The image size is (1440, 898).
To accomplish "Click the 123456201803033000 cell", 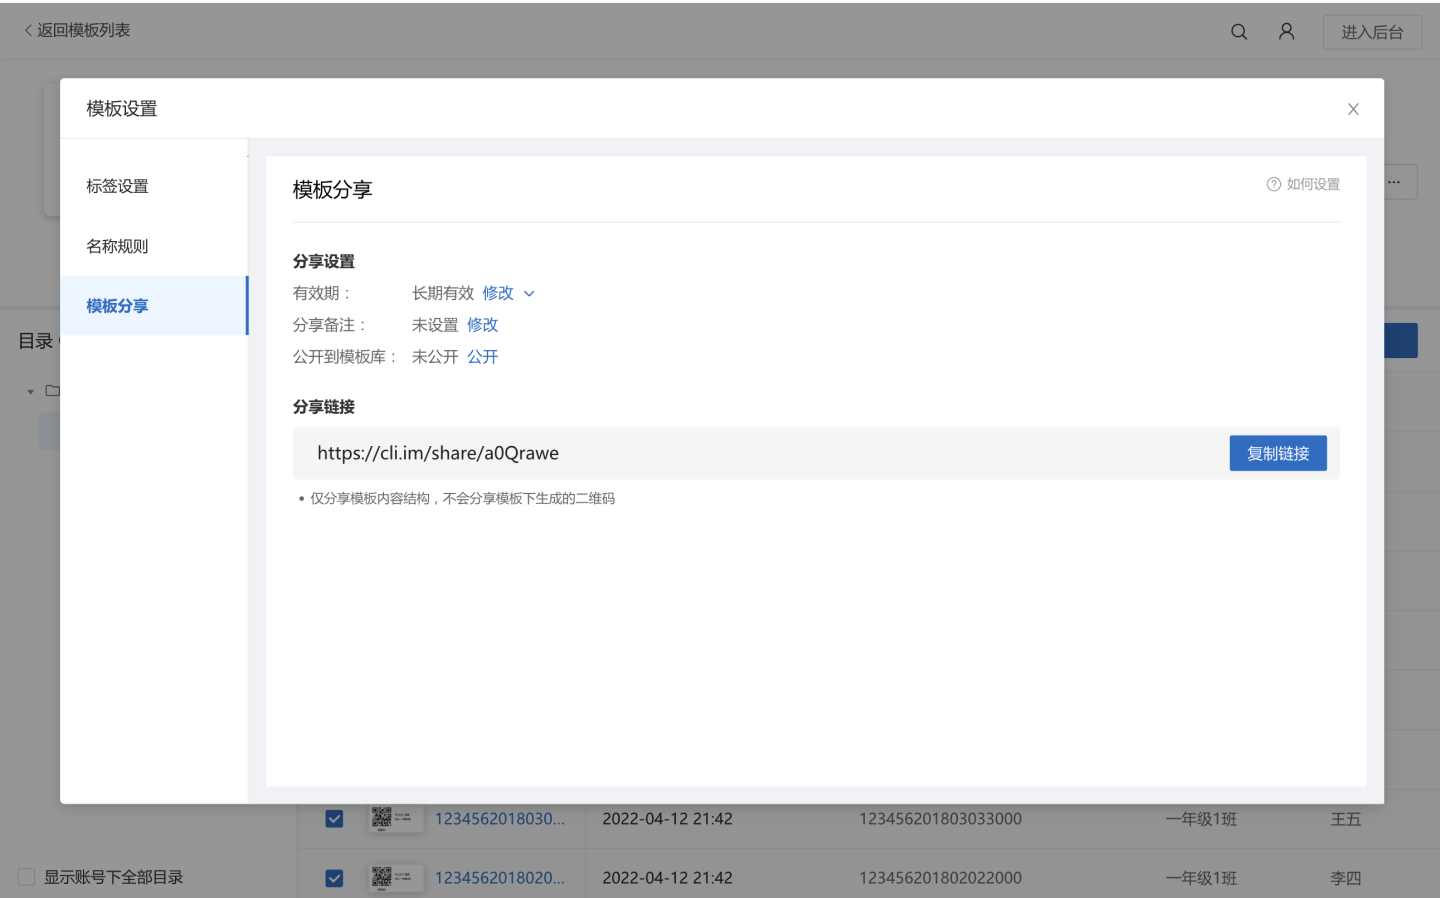I will click(x=940, y=819).
